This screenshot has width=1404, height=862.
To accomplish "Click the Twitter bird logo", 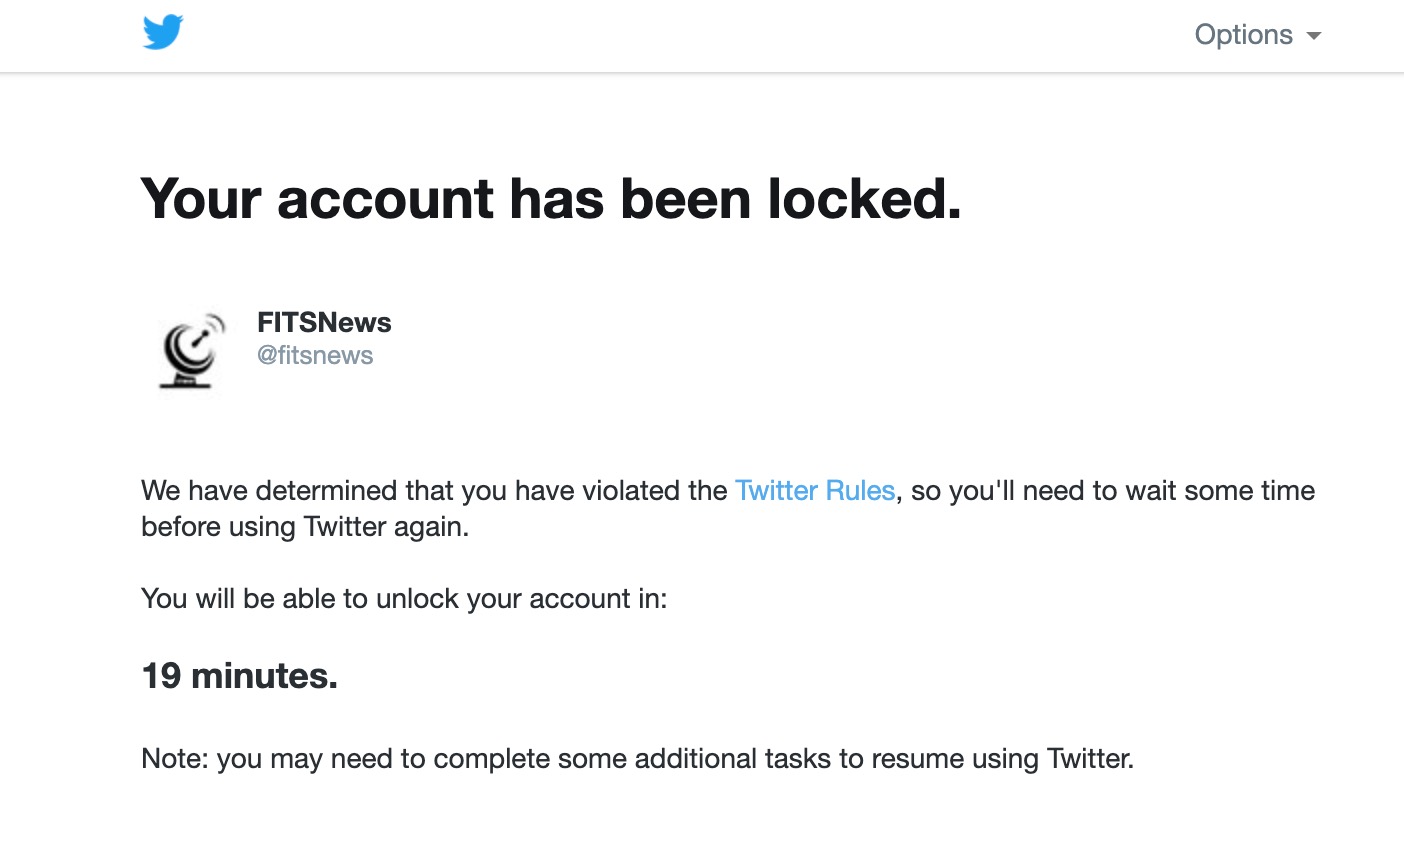I will click(x=163, y=33).
